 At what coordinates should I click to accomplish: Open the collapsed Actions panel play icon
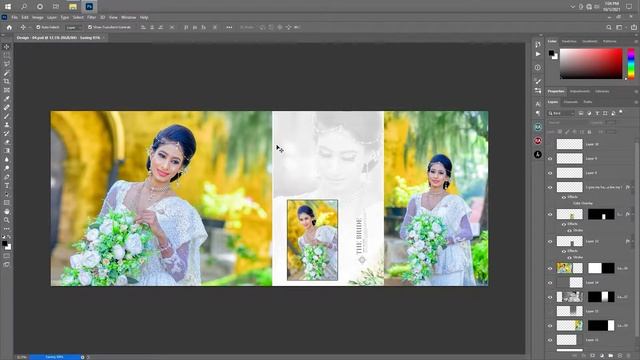(x=538, y=54)
